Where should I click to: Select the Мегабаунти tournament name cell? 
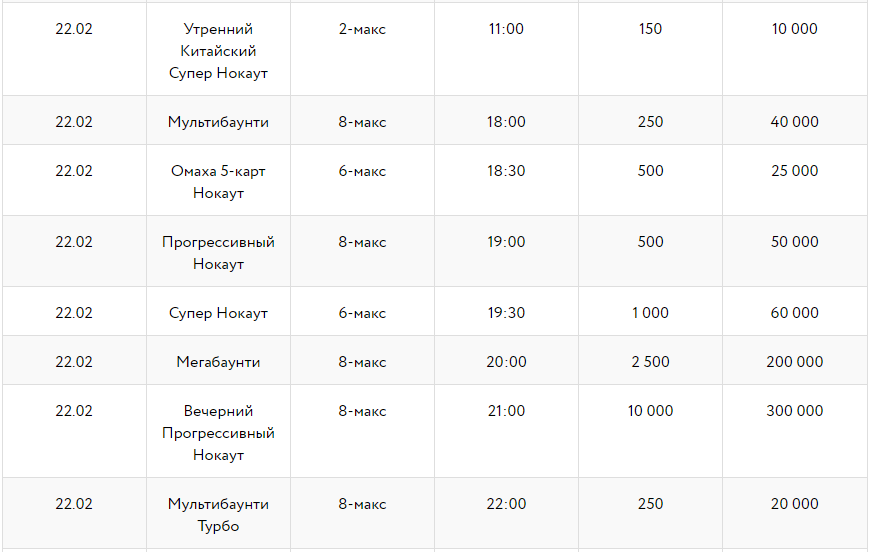tap(218, 362)
